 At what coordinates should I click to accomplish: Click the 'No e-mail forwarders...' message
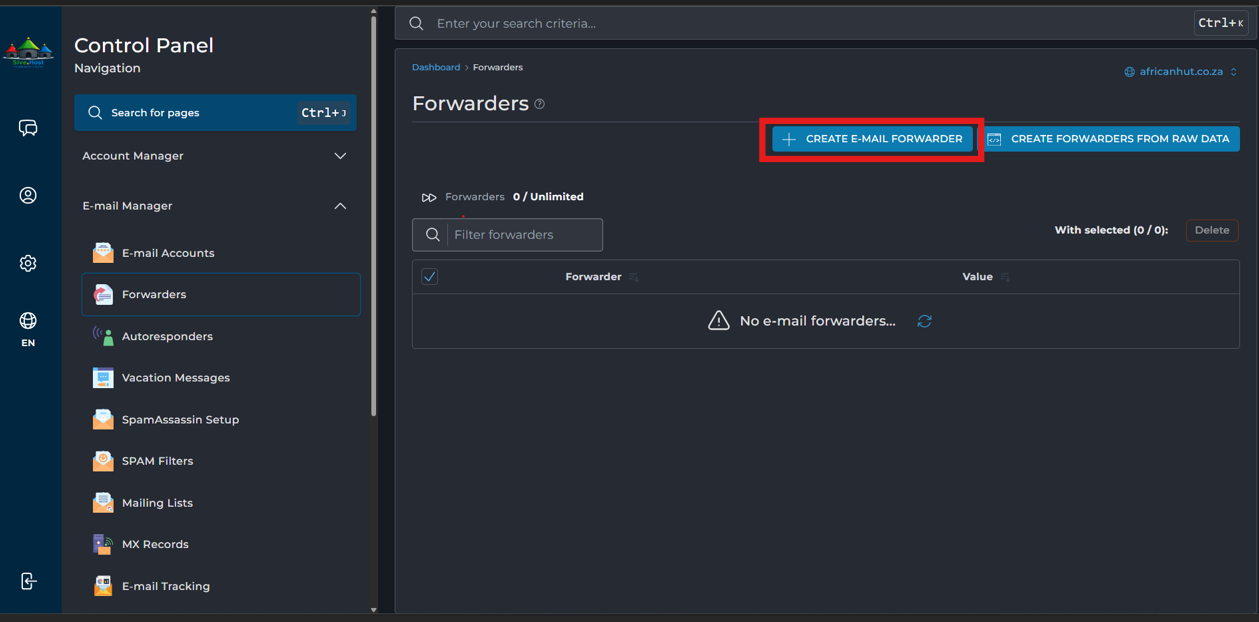pyautogui.click(x=817, y=321)
